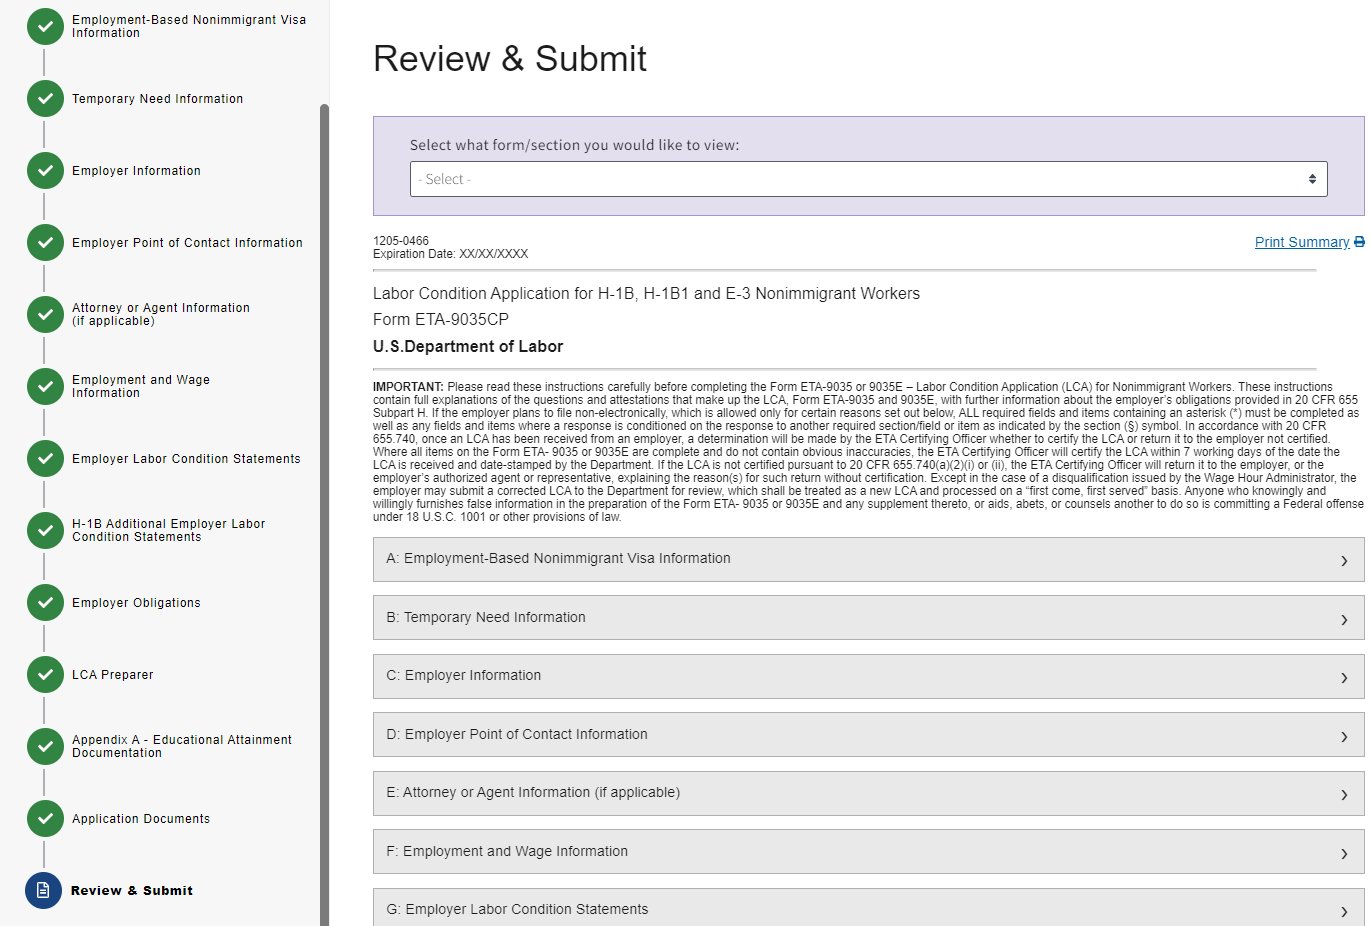Expand section D: Employer Point of Contact Information

pos(868,735)
